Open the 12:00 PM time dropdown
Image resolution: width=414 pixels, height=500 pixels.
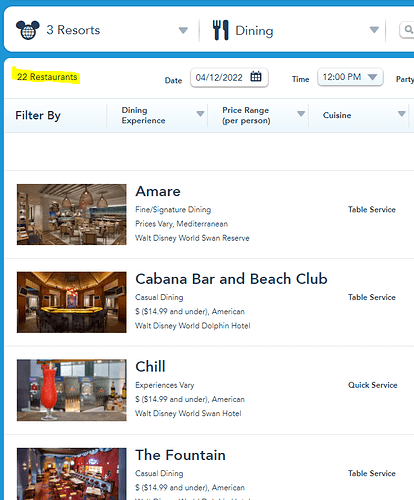[x=350, y=77]
